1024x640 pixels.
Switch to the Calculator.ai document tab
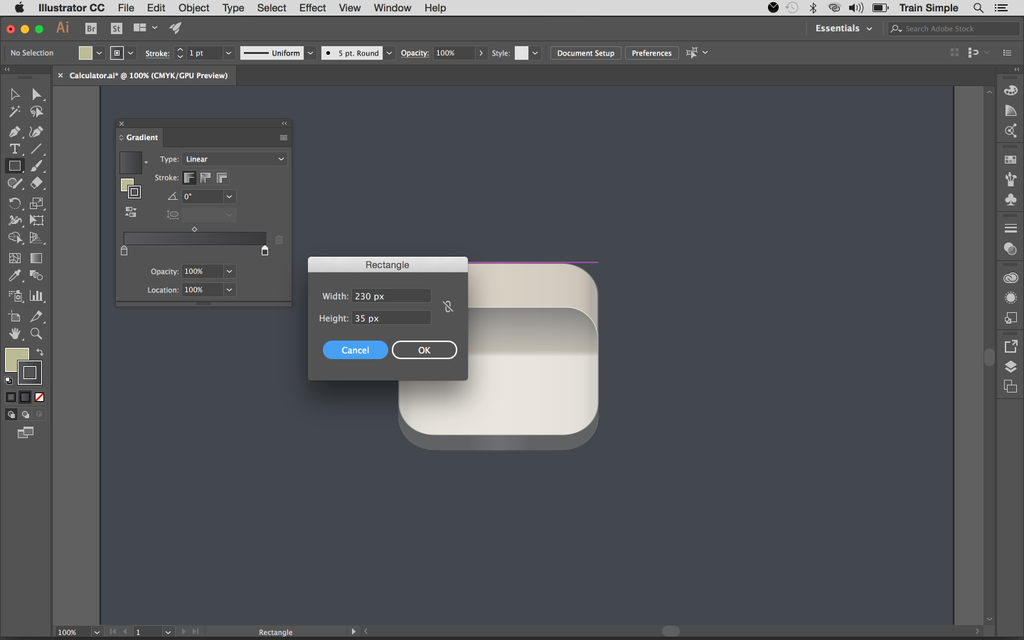click(150, 75)
